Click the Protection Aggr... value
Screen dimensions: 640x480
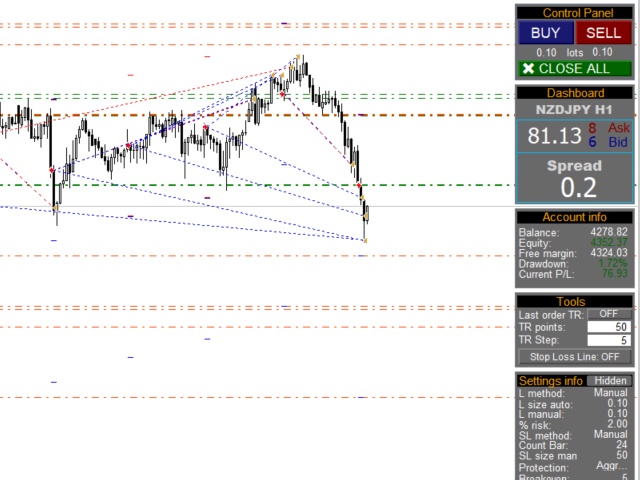coord(611,466)
